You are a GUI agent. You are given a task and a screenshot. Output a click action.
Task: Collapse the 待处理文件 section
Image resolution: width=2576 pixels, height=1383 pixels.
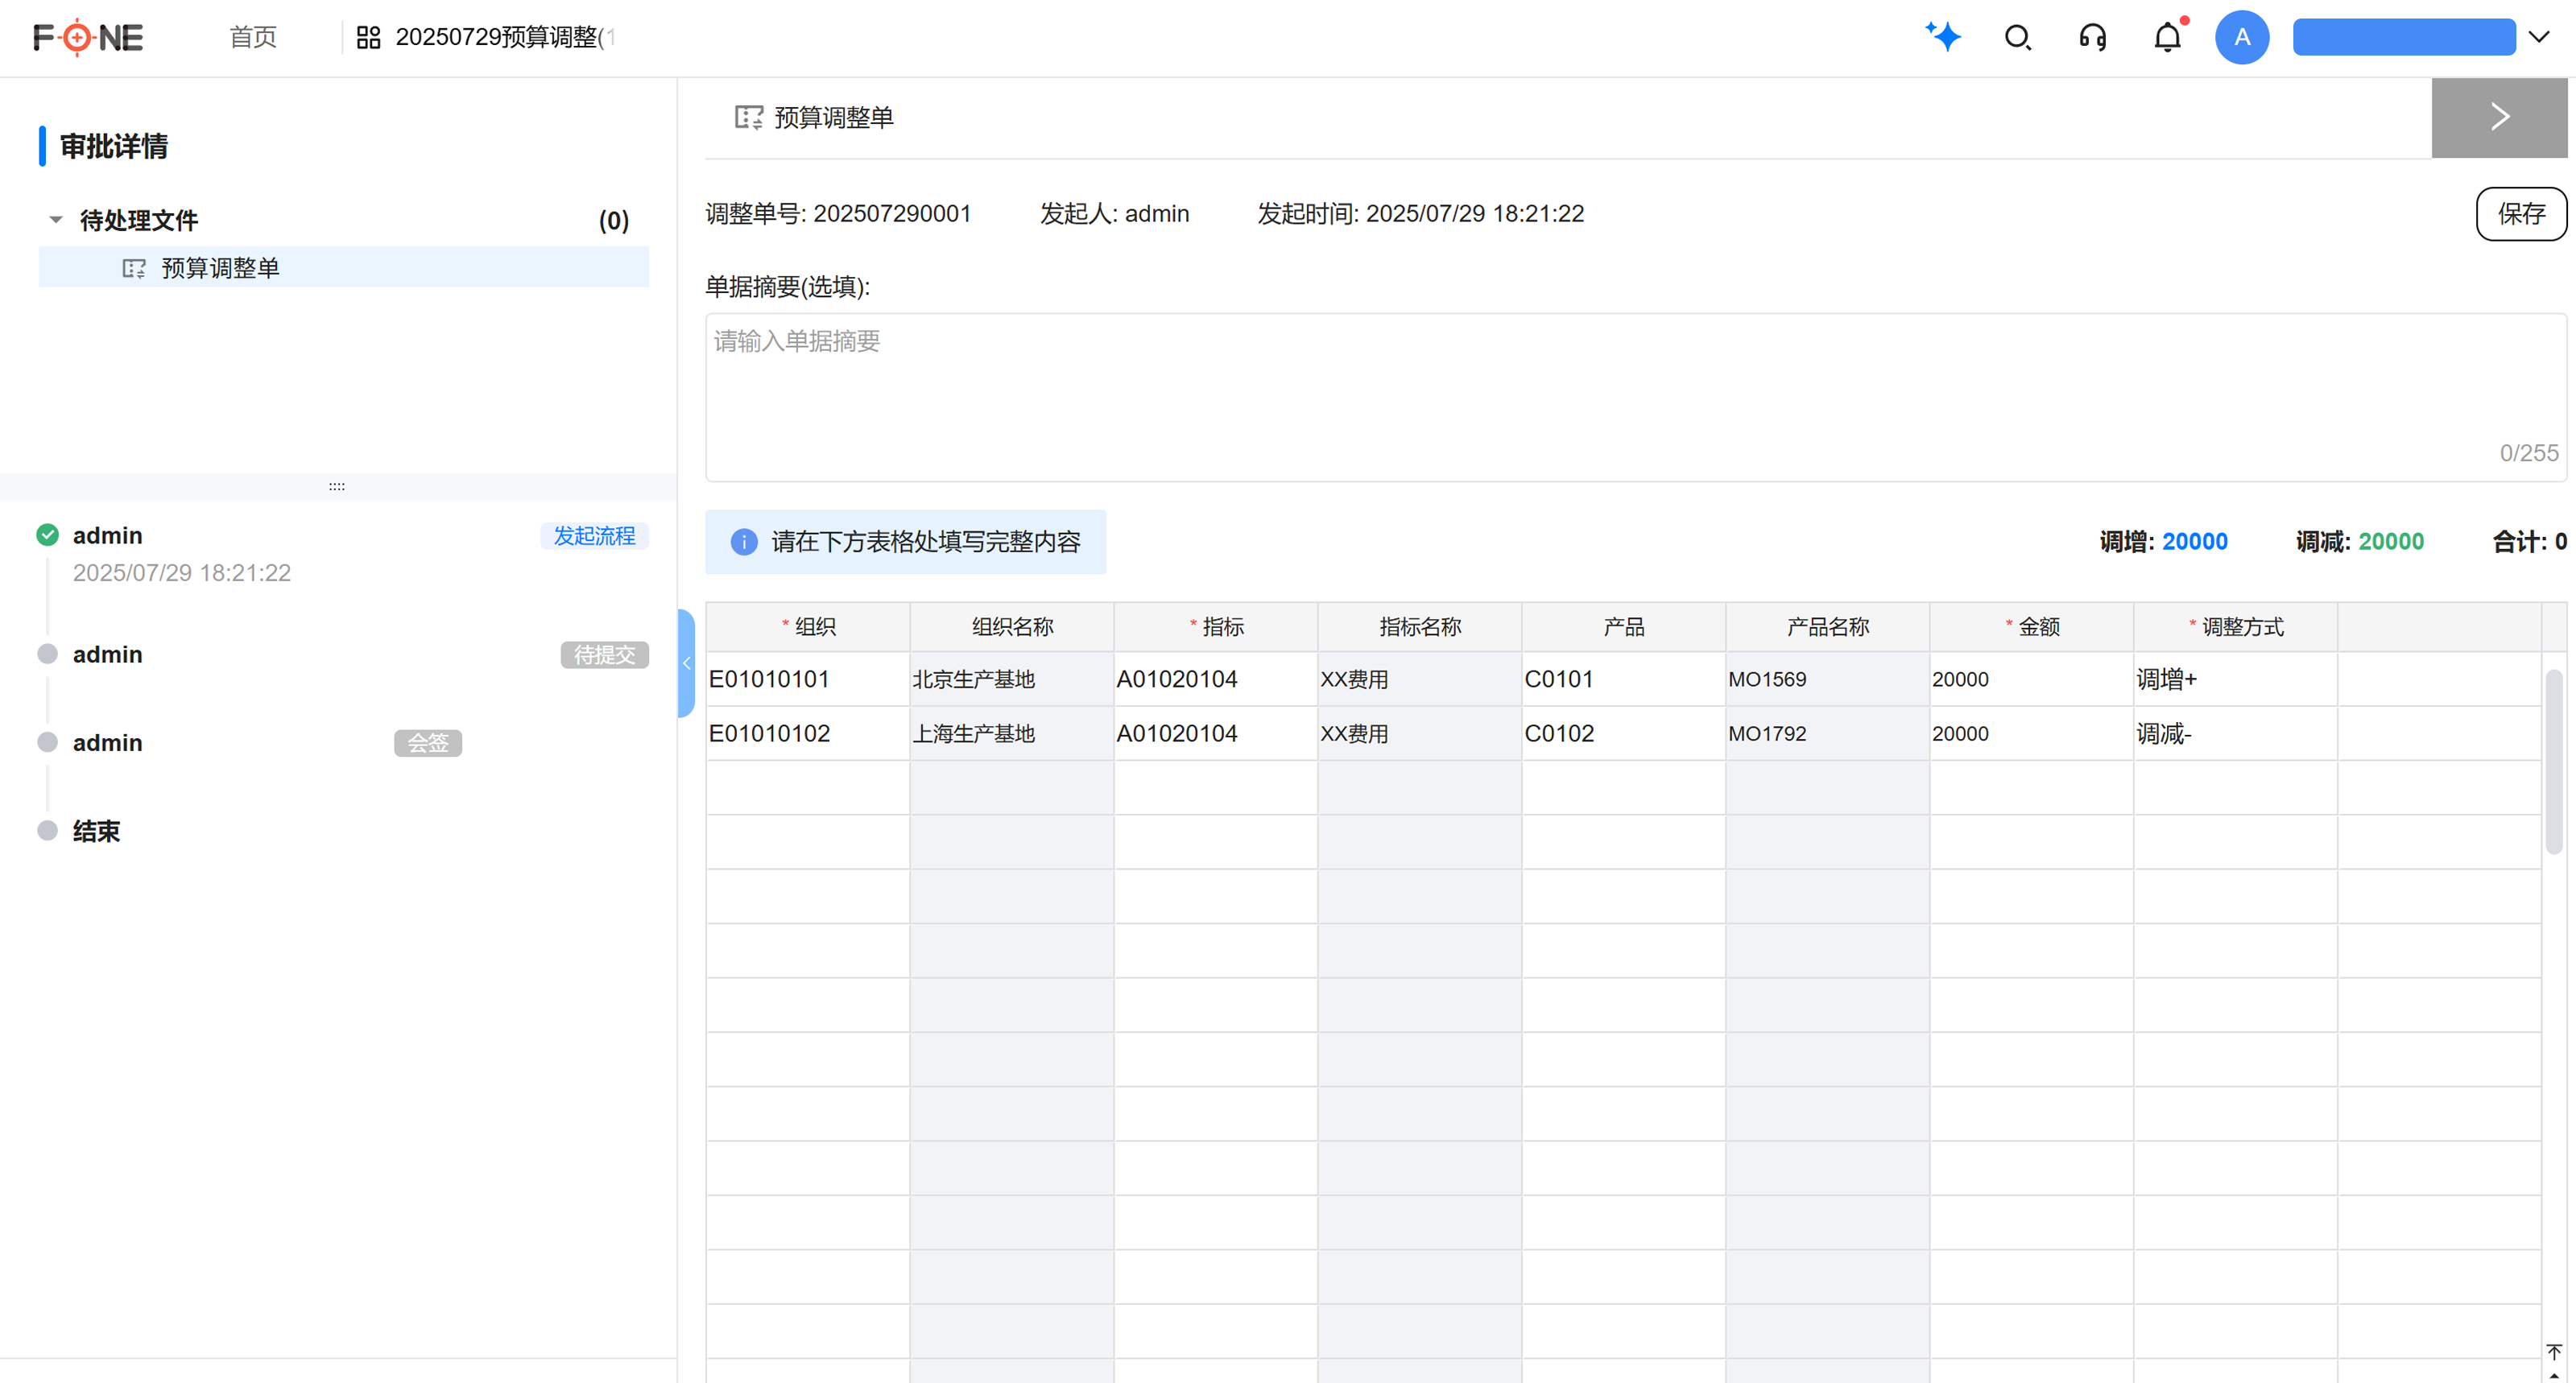point(56,219)
